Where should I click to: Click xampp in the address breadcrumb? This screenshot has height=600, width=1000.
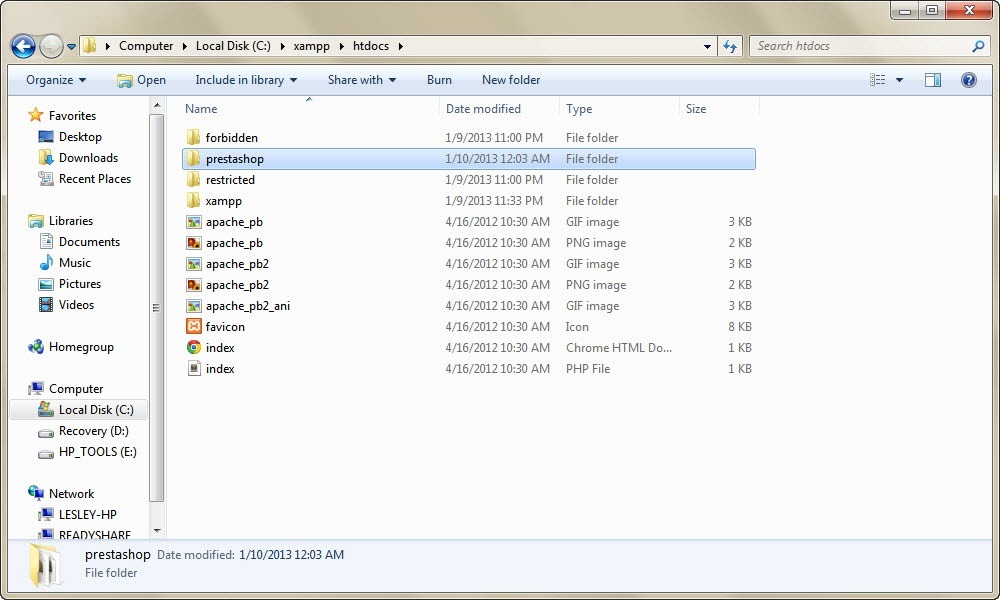point(311,46)
